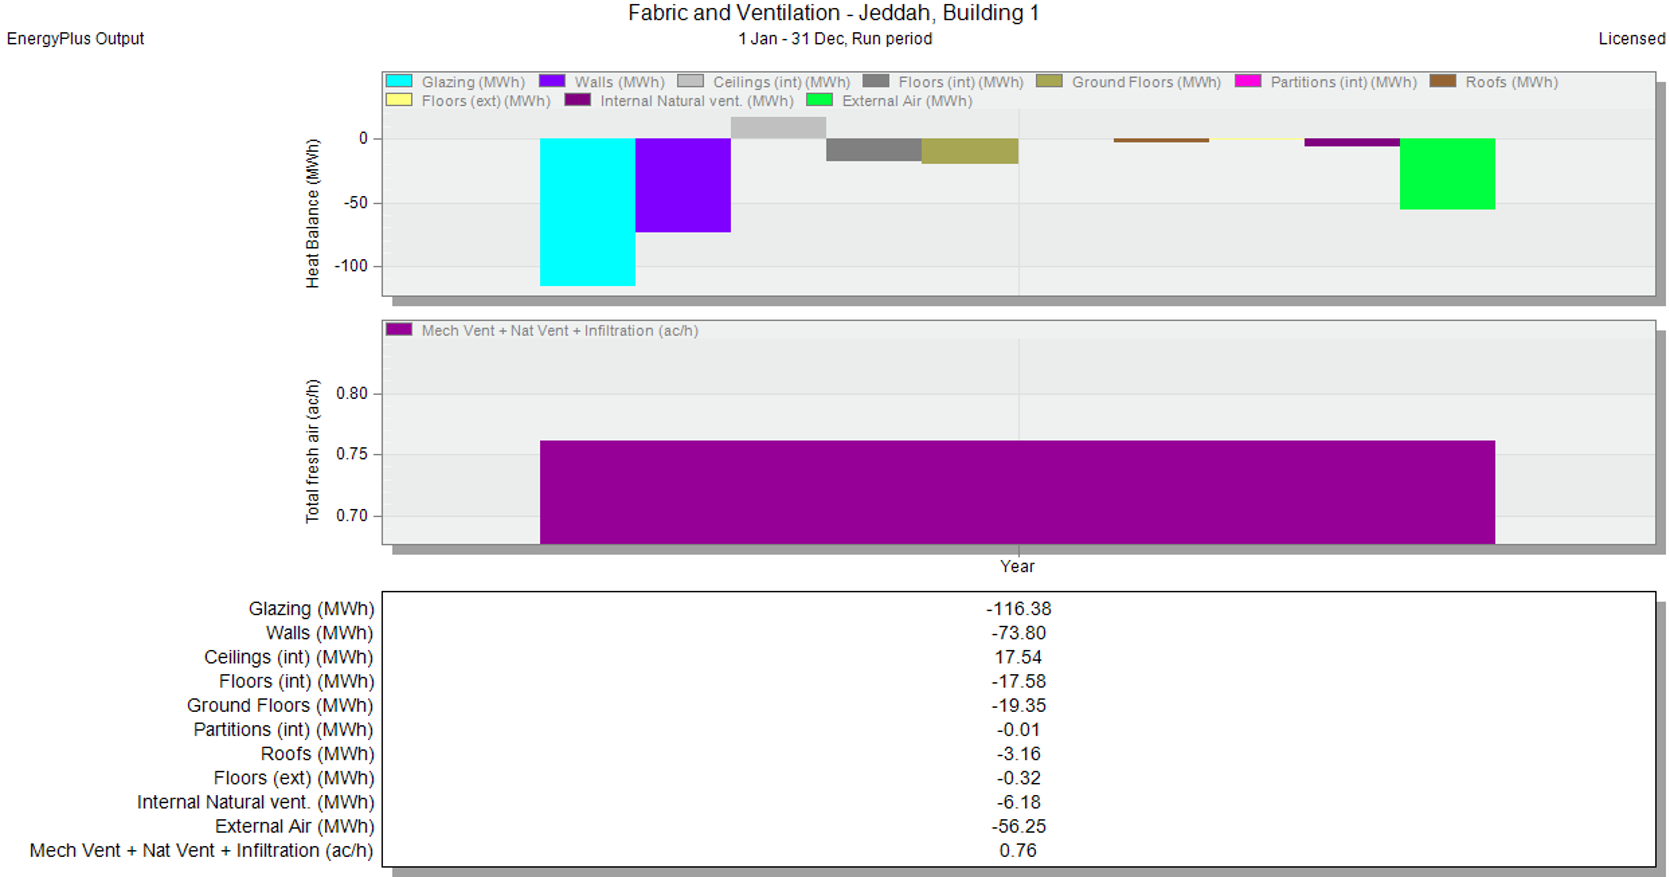Click the Ceilings (int) value 17.54

pyautogui.click(x=1018, y=657)
